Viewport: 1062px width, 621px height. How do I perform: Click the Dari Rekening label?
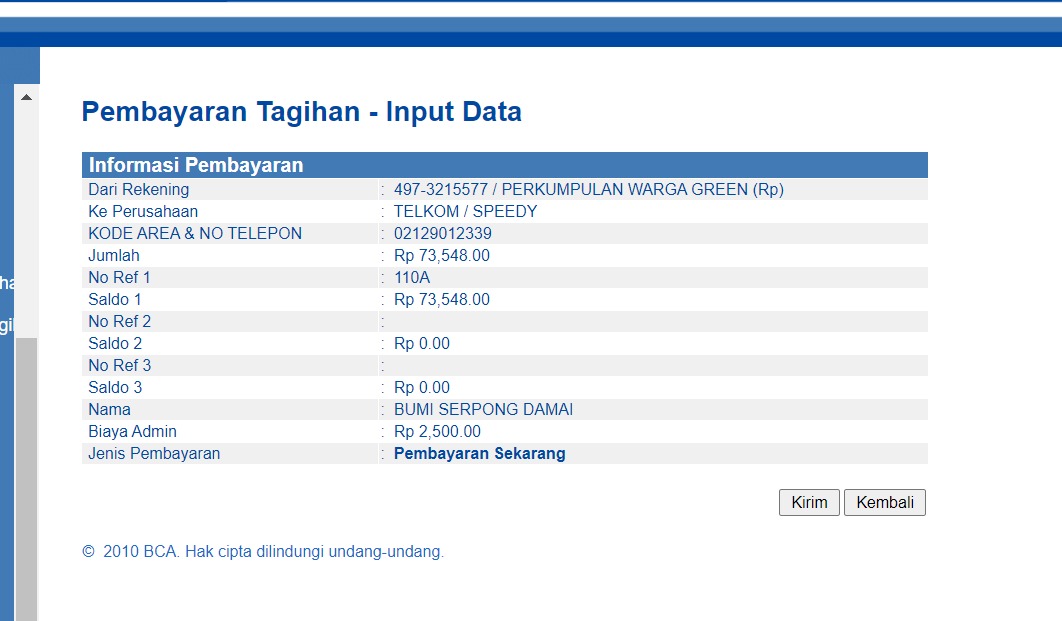tap(138, 189)
